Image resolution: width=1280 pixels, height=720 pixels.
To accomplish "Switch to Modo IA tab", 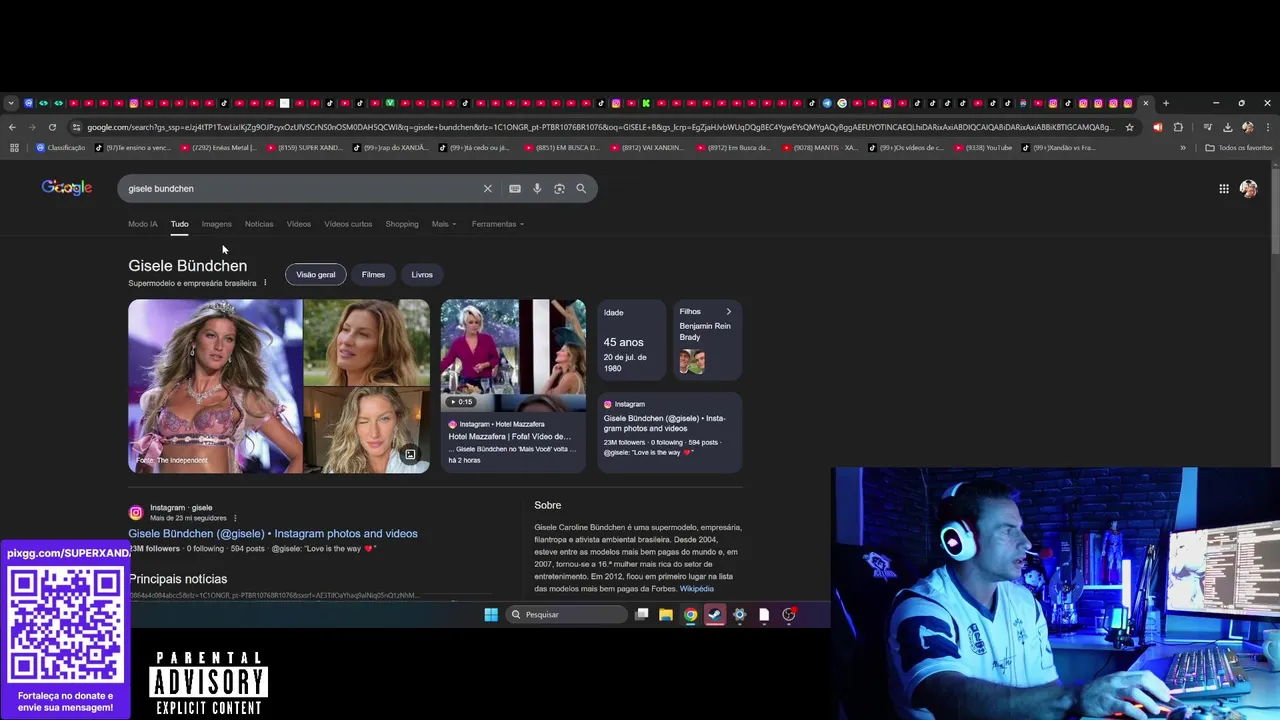I will (x=143, y=224).
